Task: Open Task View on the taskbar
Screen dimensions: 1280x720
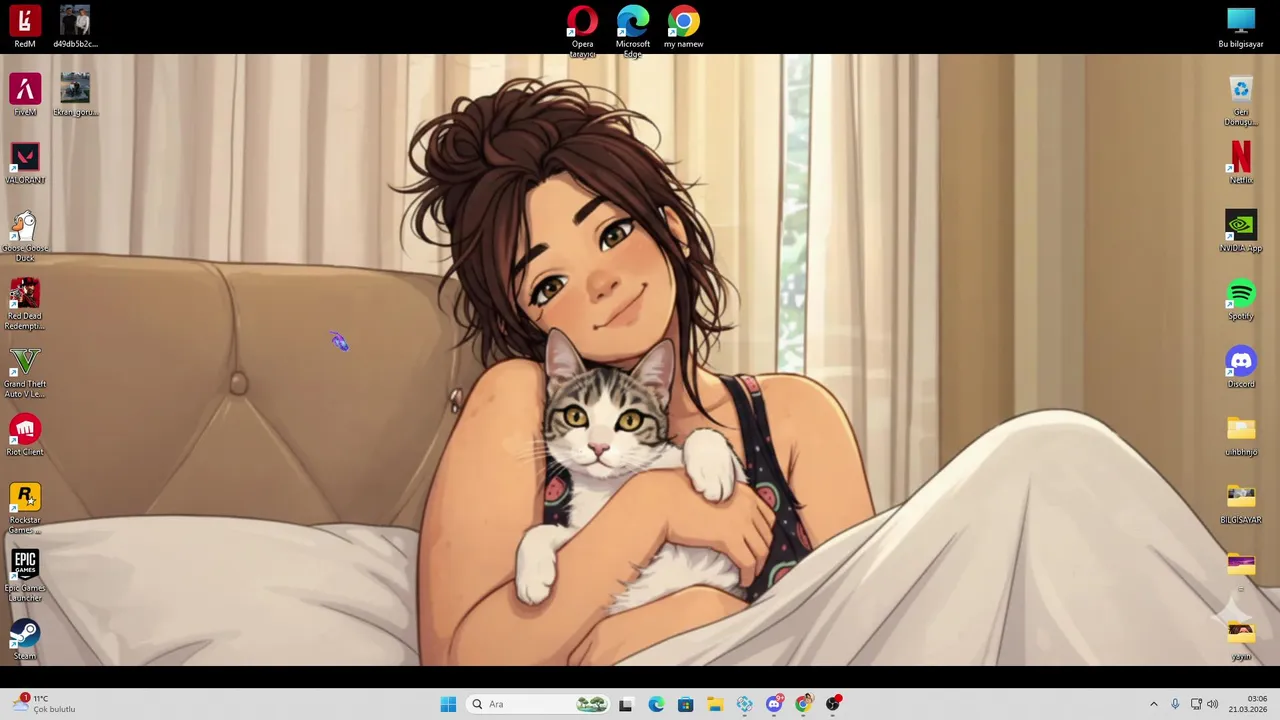Action: (626, 704)
